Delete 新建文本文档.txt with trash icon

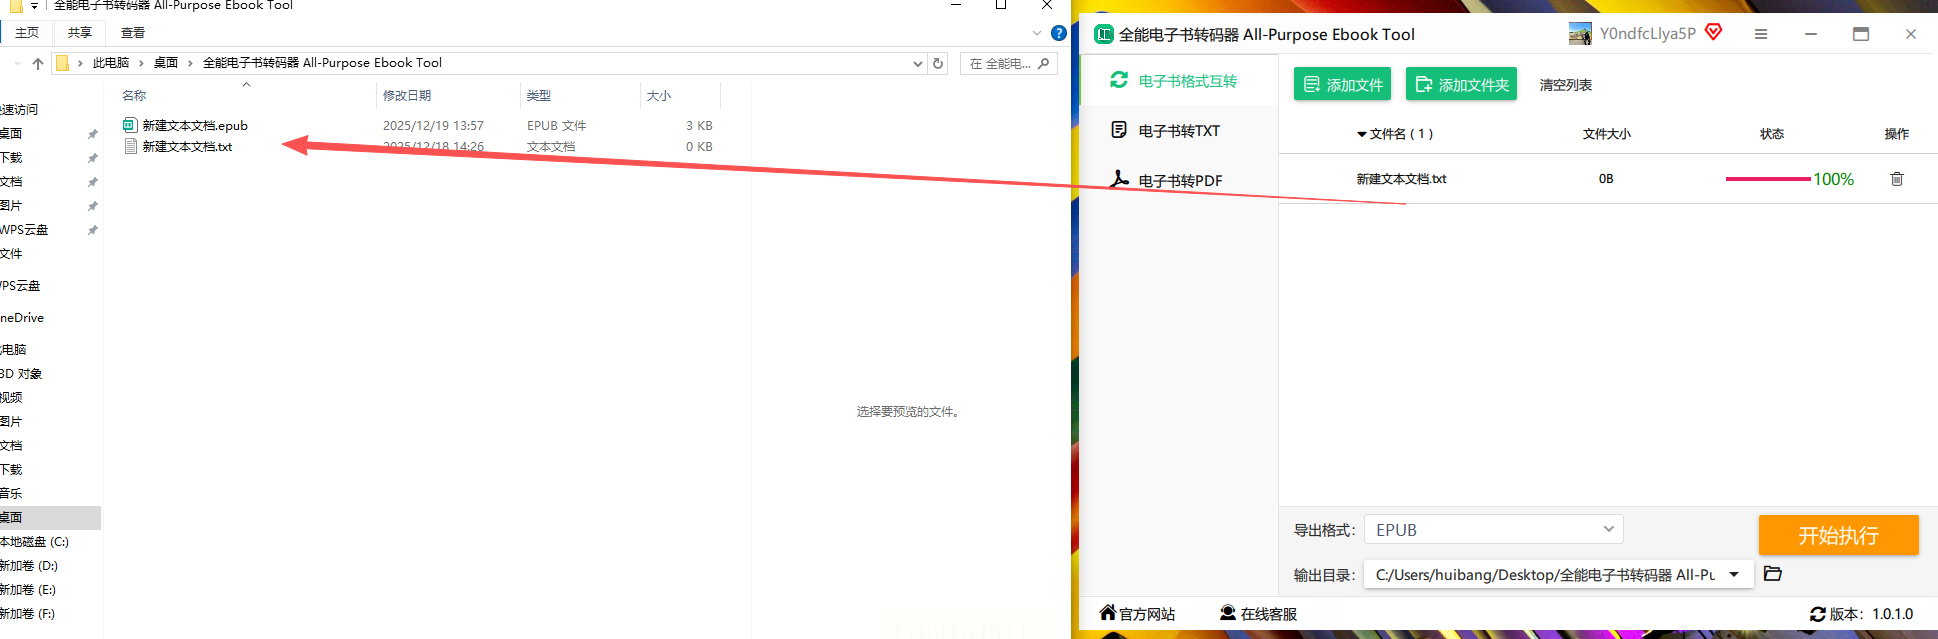pyautogui.click(x=1897, y=179)
